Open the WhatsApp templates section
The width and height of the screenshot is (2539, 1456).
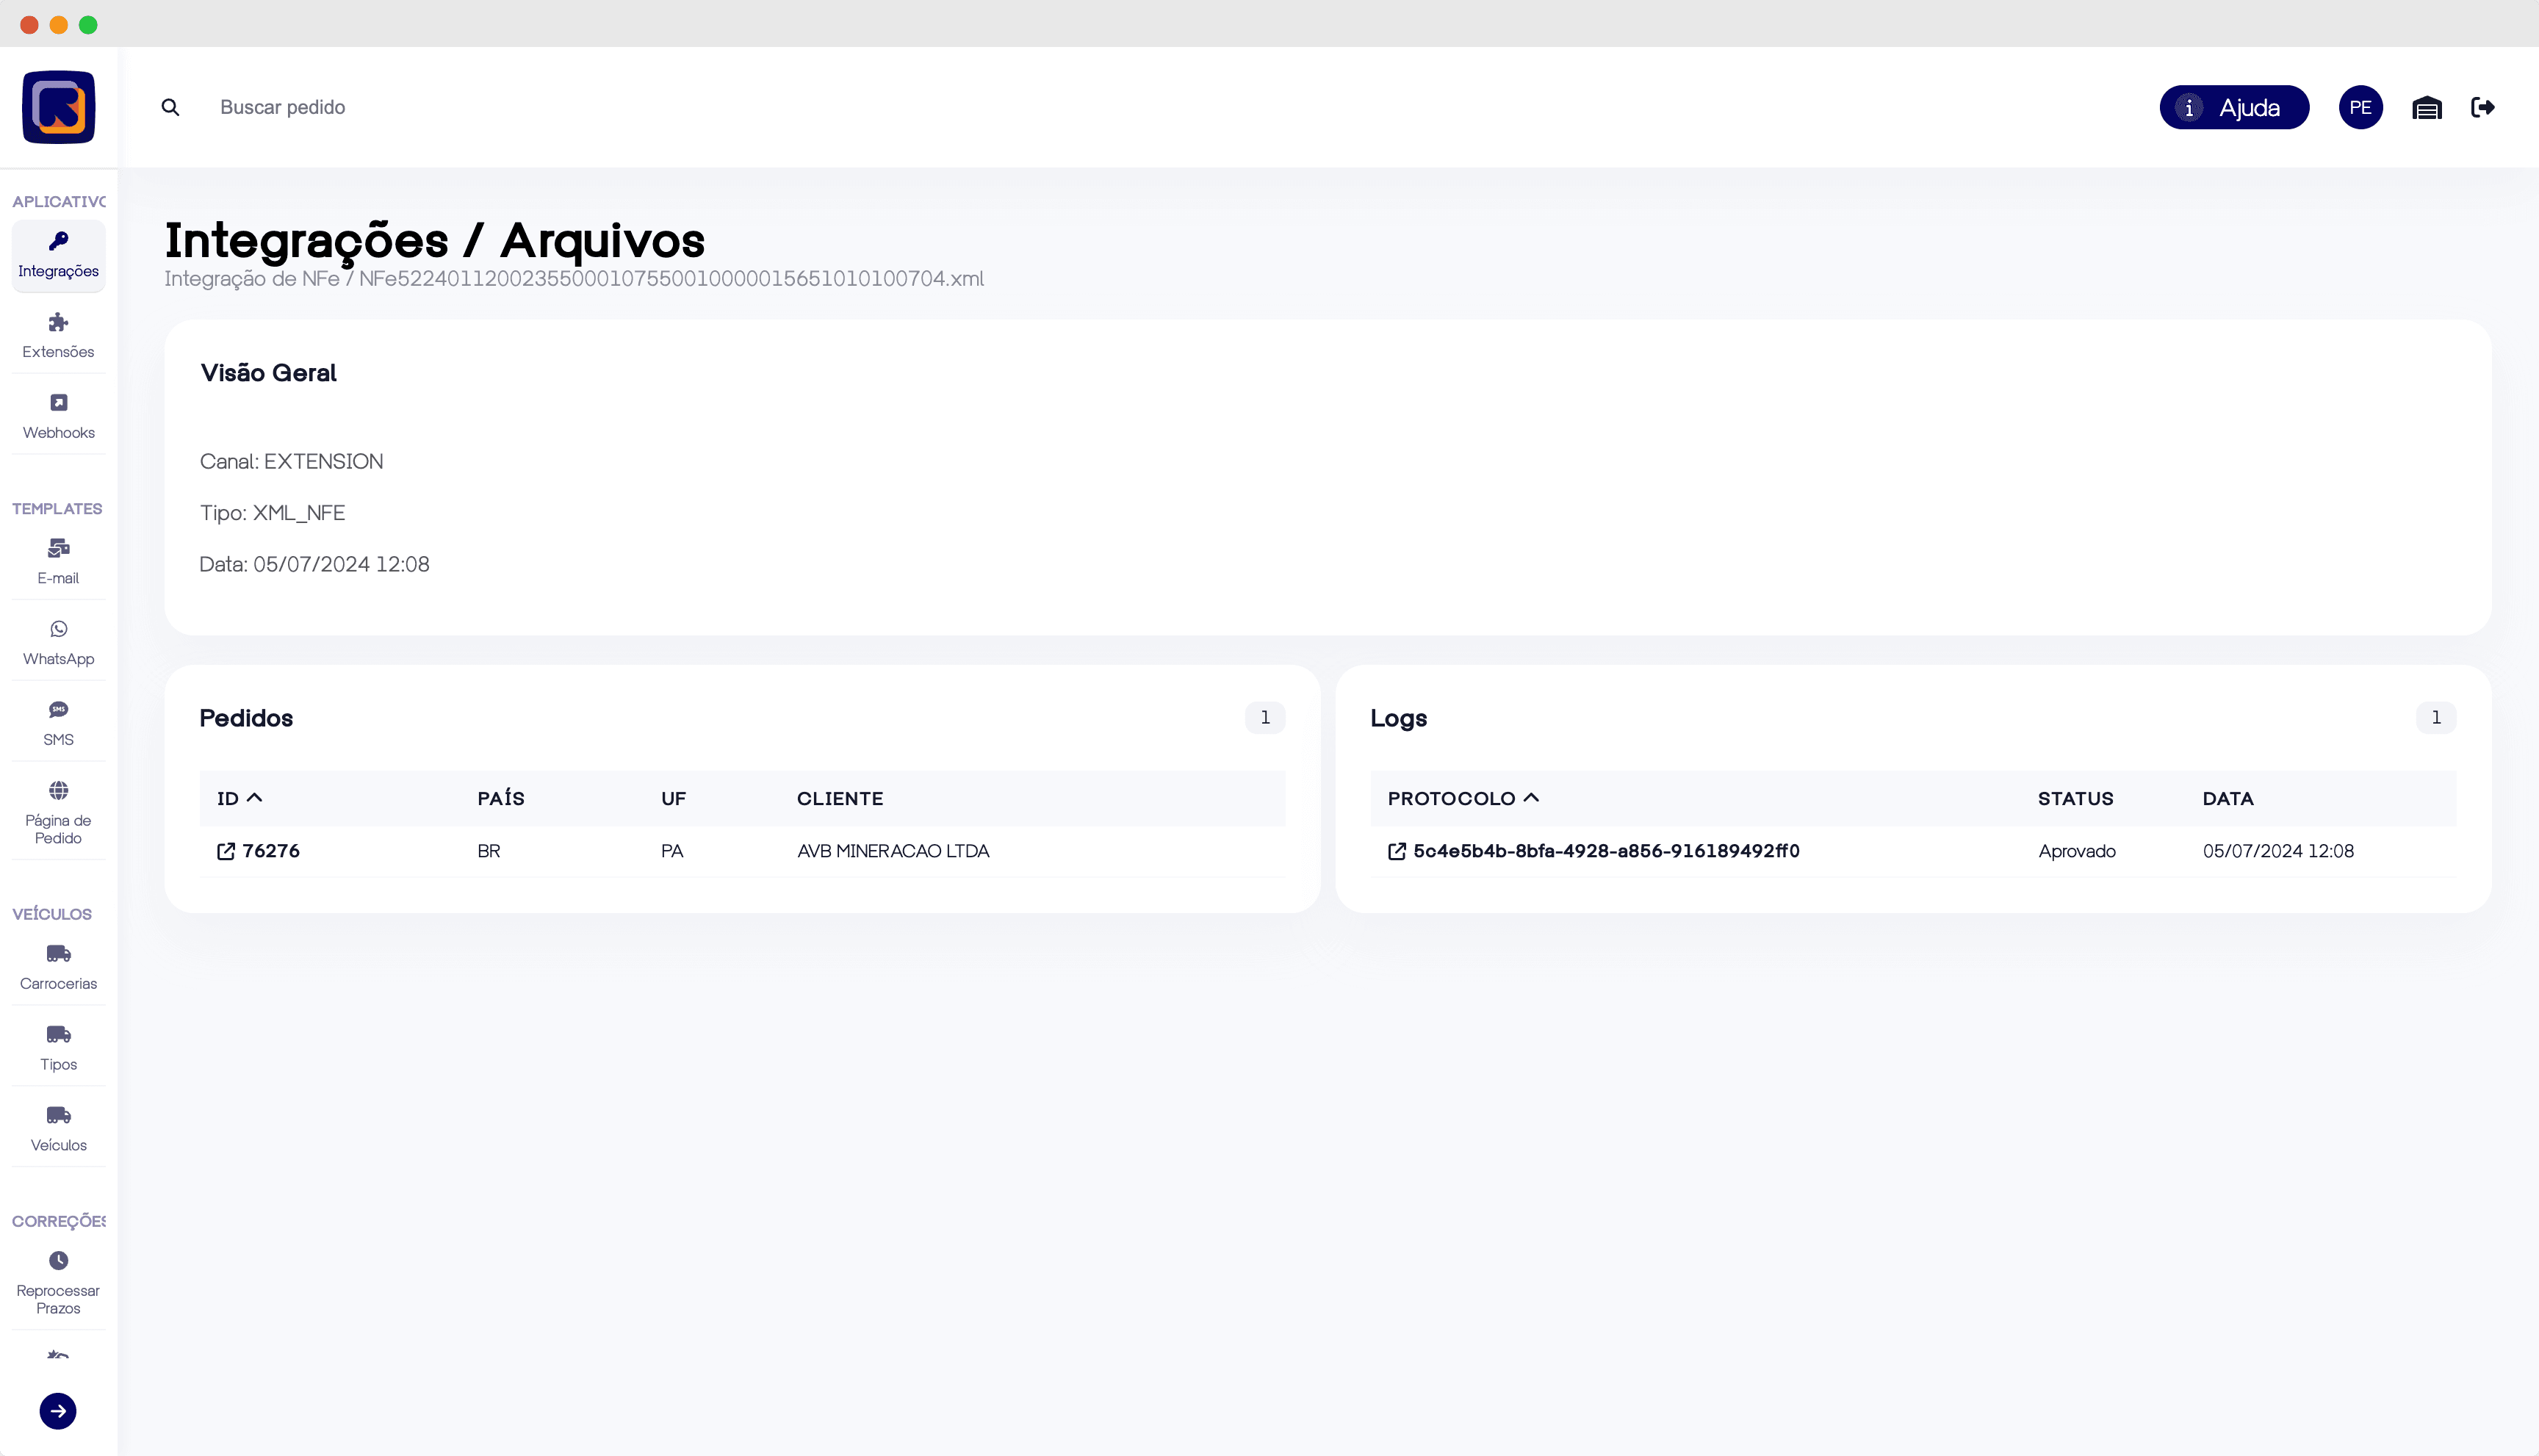coord(58,641)
